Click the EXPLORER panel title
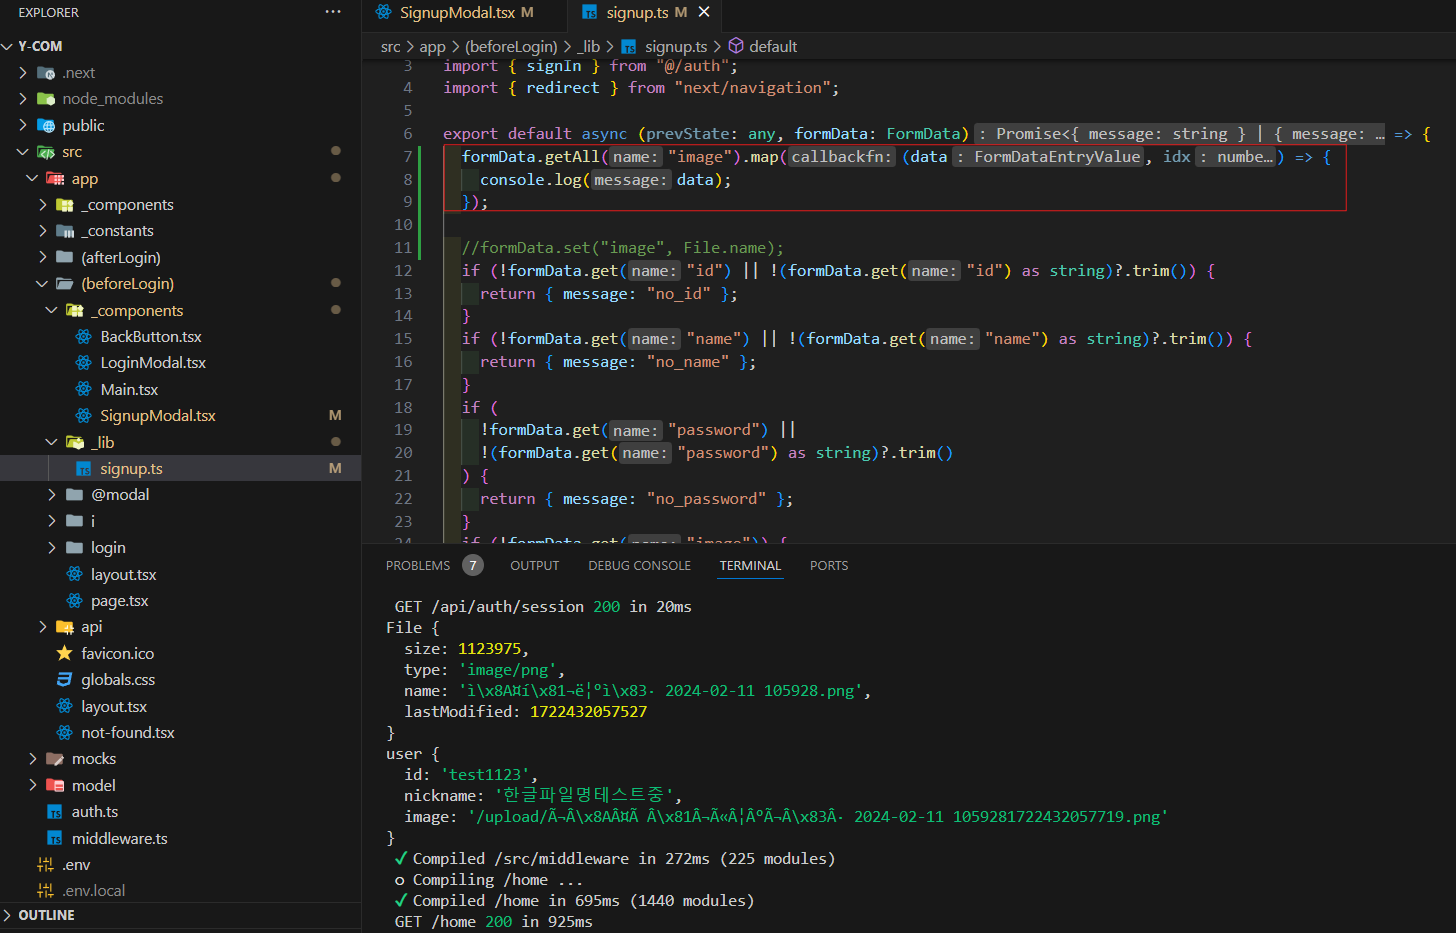The width and height of the screenshot is (1456, 933). click(48, 12)
